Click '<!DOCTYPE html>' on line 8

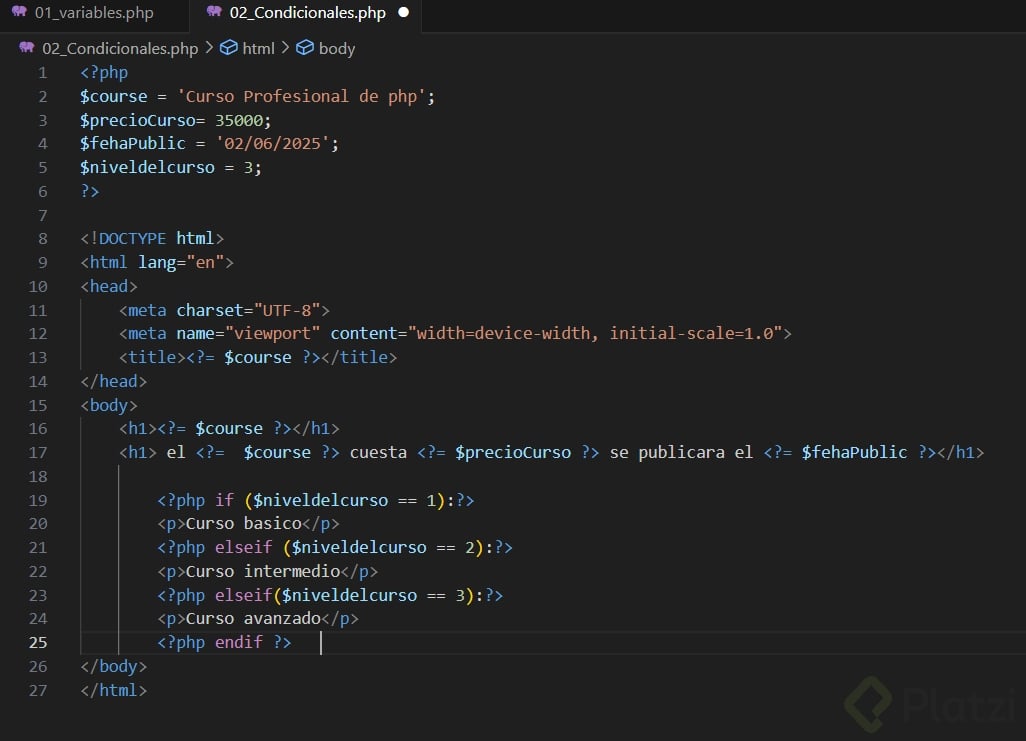(152, 238)
